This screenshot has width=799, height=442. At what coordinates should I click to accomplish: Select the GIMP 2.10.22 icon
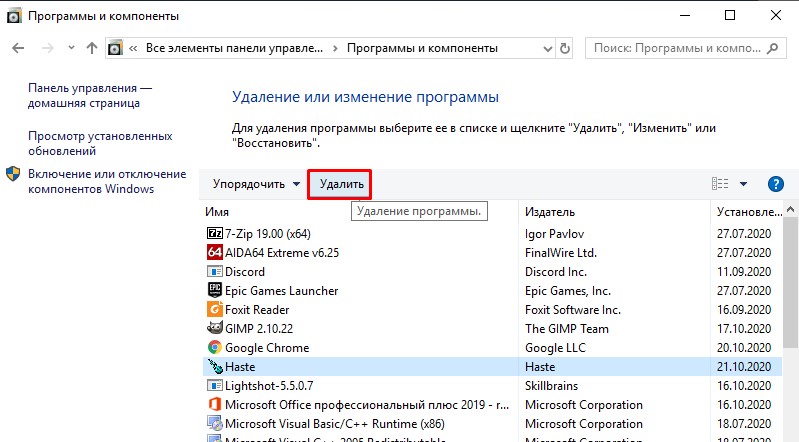(214, 328)
